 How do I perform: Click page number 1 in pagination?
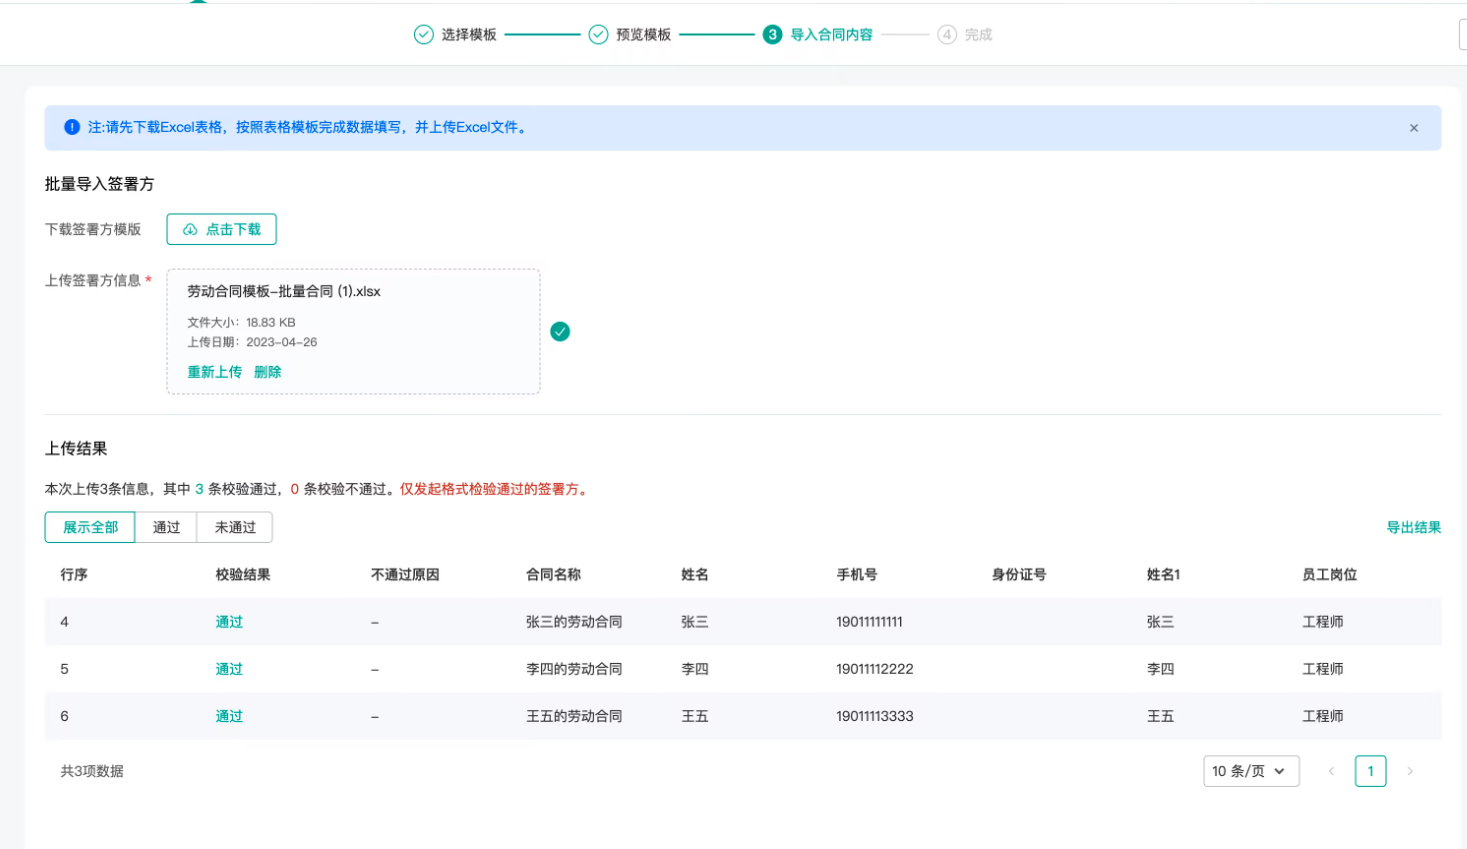(x=1370, y=771)
